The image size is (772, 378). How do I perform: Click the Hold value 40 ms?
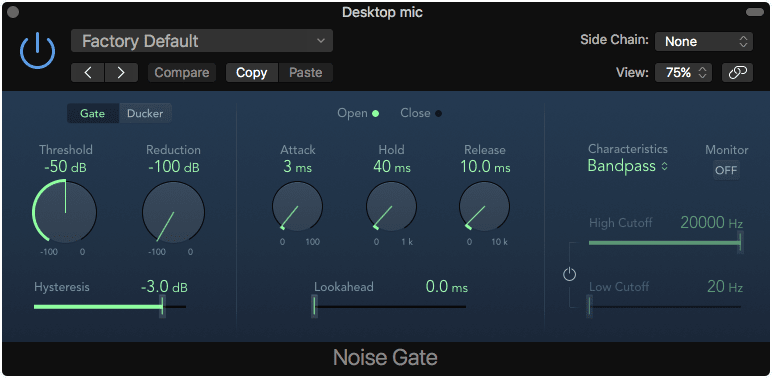tap(391, 167)
